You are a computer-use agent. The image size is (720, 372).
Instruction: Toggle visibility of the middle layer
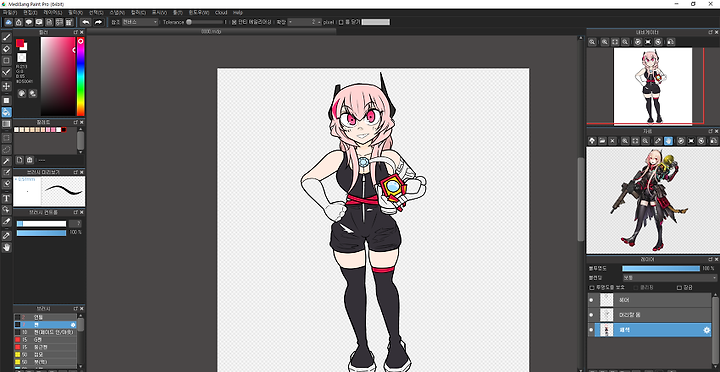[x=591, y=315]
